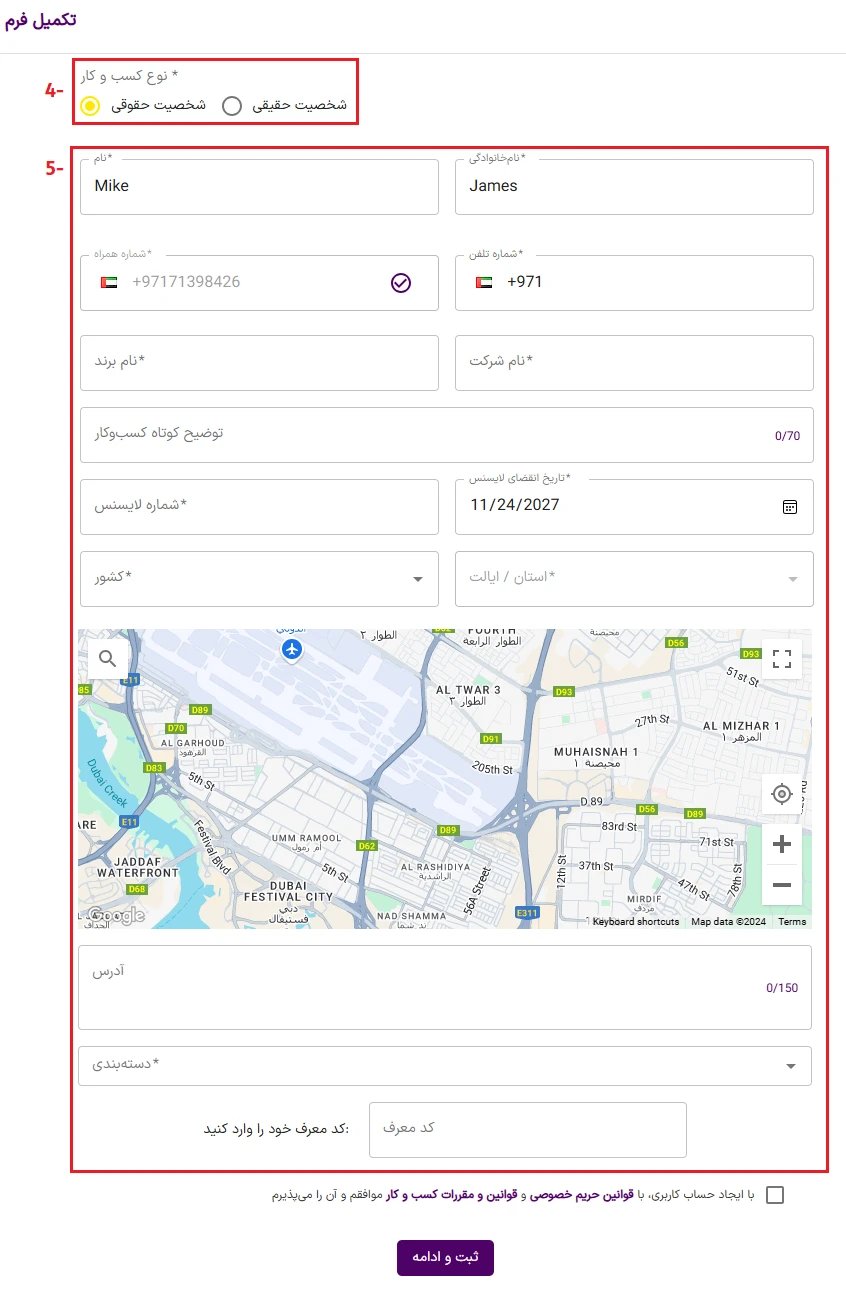The width and height of the screenshot is (846, 1312).
Task: Select the شخصیت حقوقی radio option
Action: [91, 106]
